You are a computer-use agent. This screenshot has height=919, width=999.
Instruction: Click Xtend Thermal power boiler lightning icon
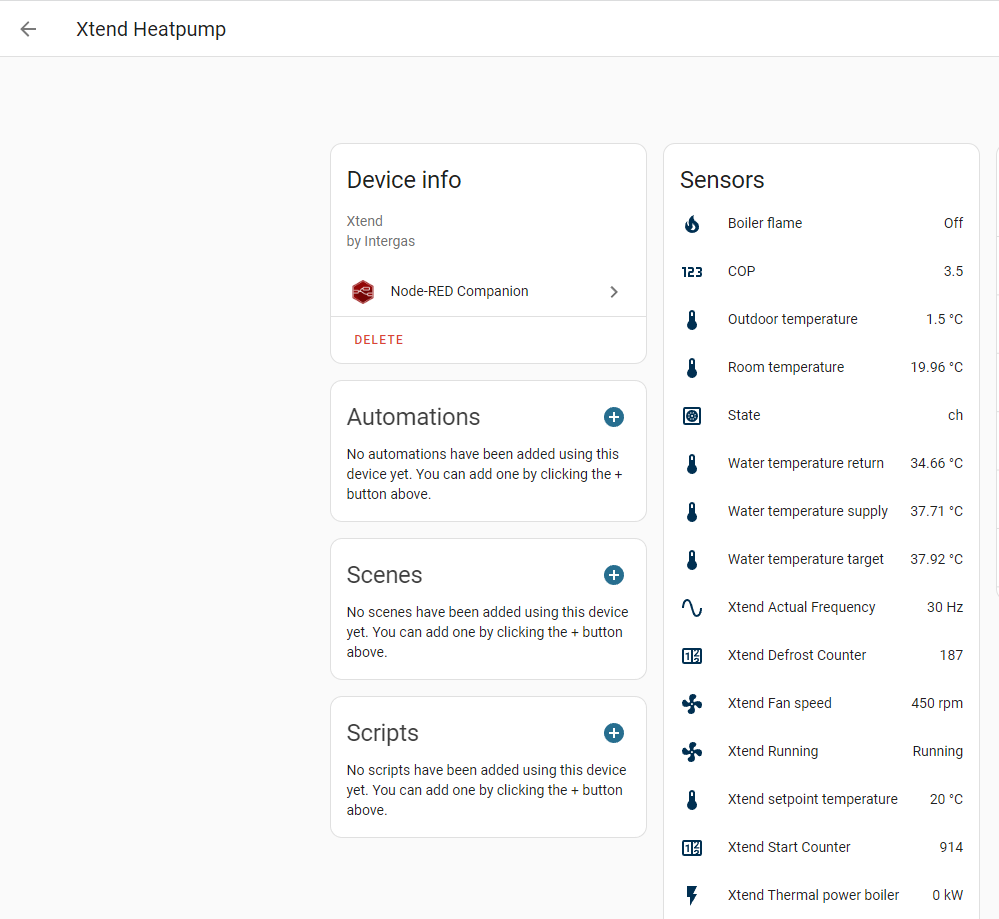[x=692, y=895]
